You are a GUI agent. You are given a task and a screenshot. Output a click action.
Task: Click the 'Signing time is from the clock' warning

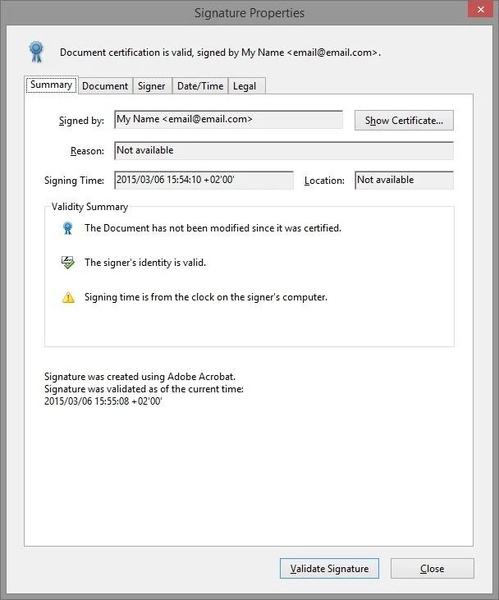(206, 297)
